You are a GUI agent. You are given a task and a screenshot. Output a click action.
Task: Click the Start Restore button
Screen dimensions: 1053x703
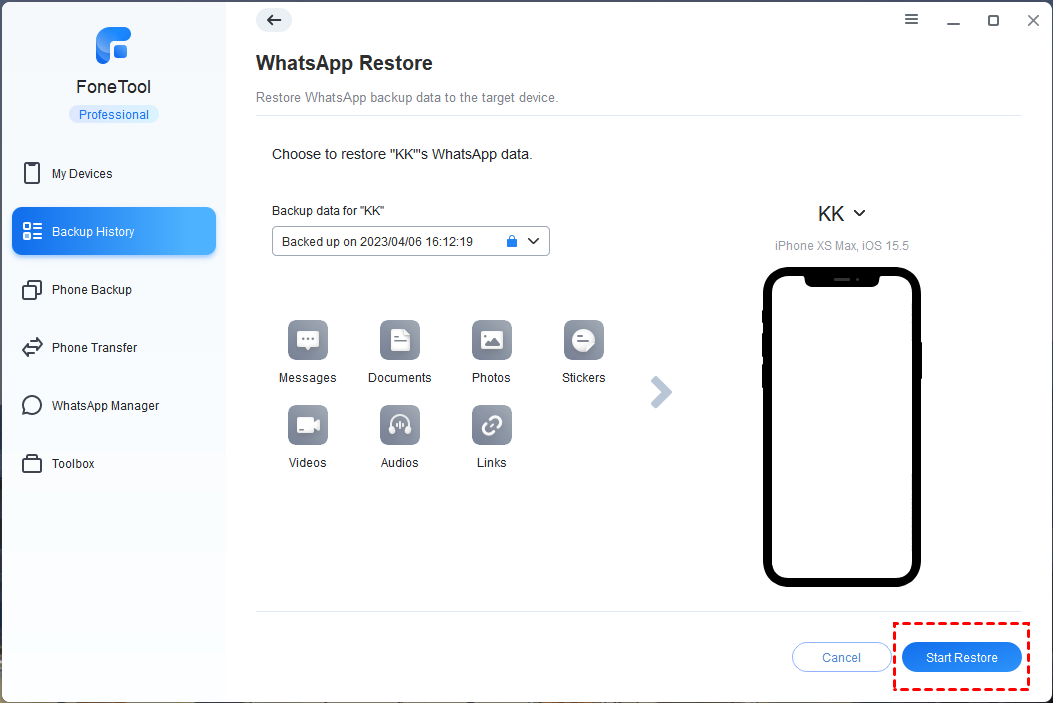click(x=961, y=657)
